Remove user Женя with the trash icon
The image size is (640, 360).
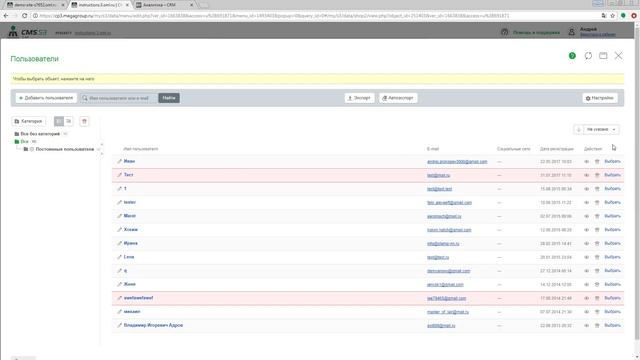597,284
